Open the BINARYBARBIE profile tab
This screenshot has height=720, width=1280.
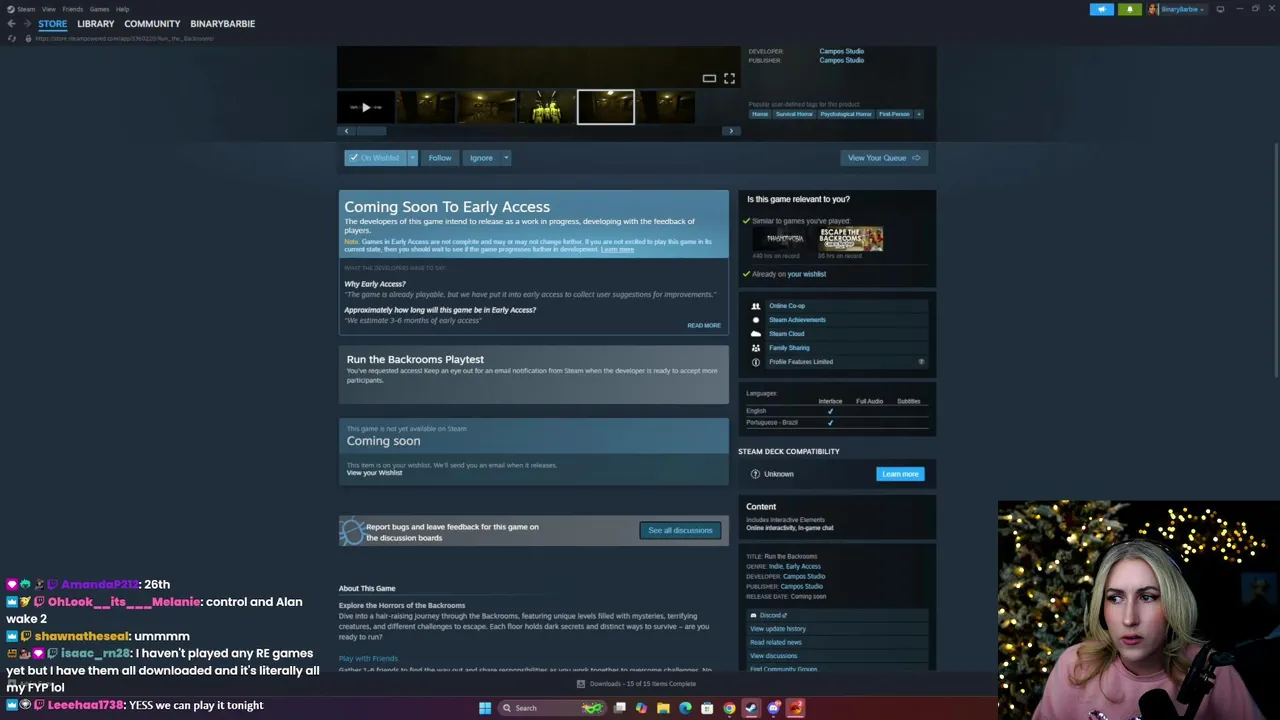pyautogui.click(x=222, y=23)
